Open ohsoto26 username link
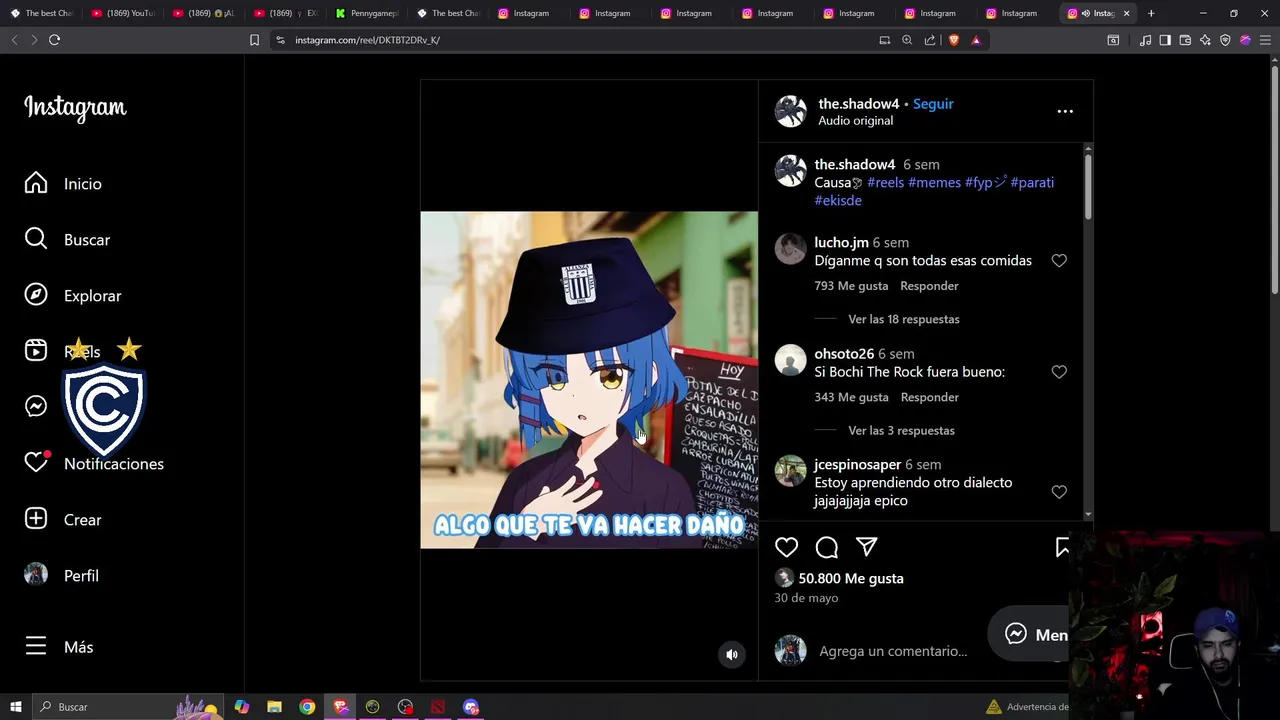 point(844,354)
